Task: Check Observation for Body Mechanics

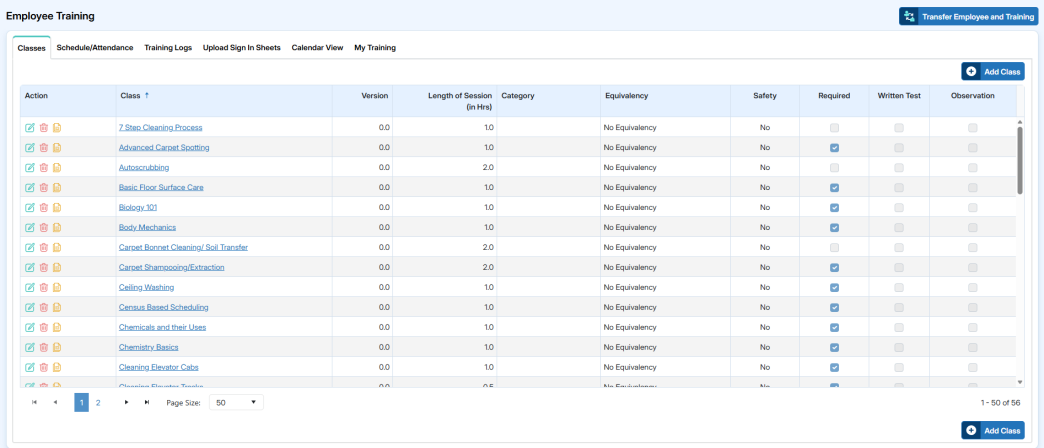Action: [x=973, y=227]
